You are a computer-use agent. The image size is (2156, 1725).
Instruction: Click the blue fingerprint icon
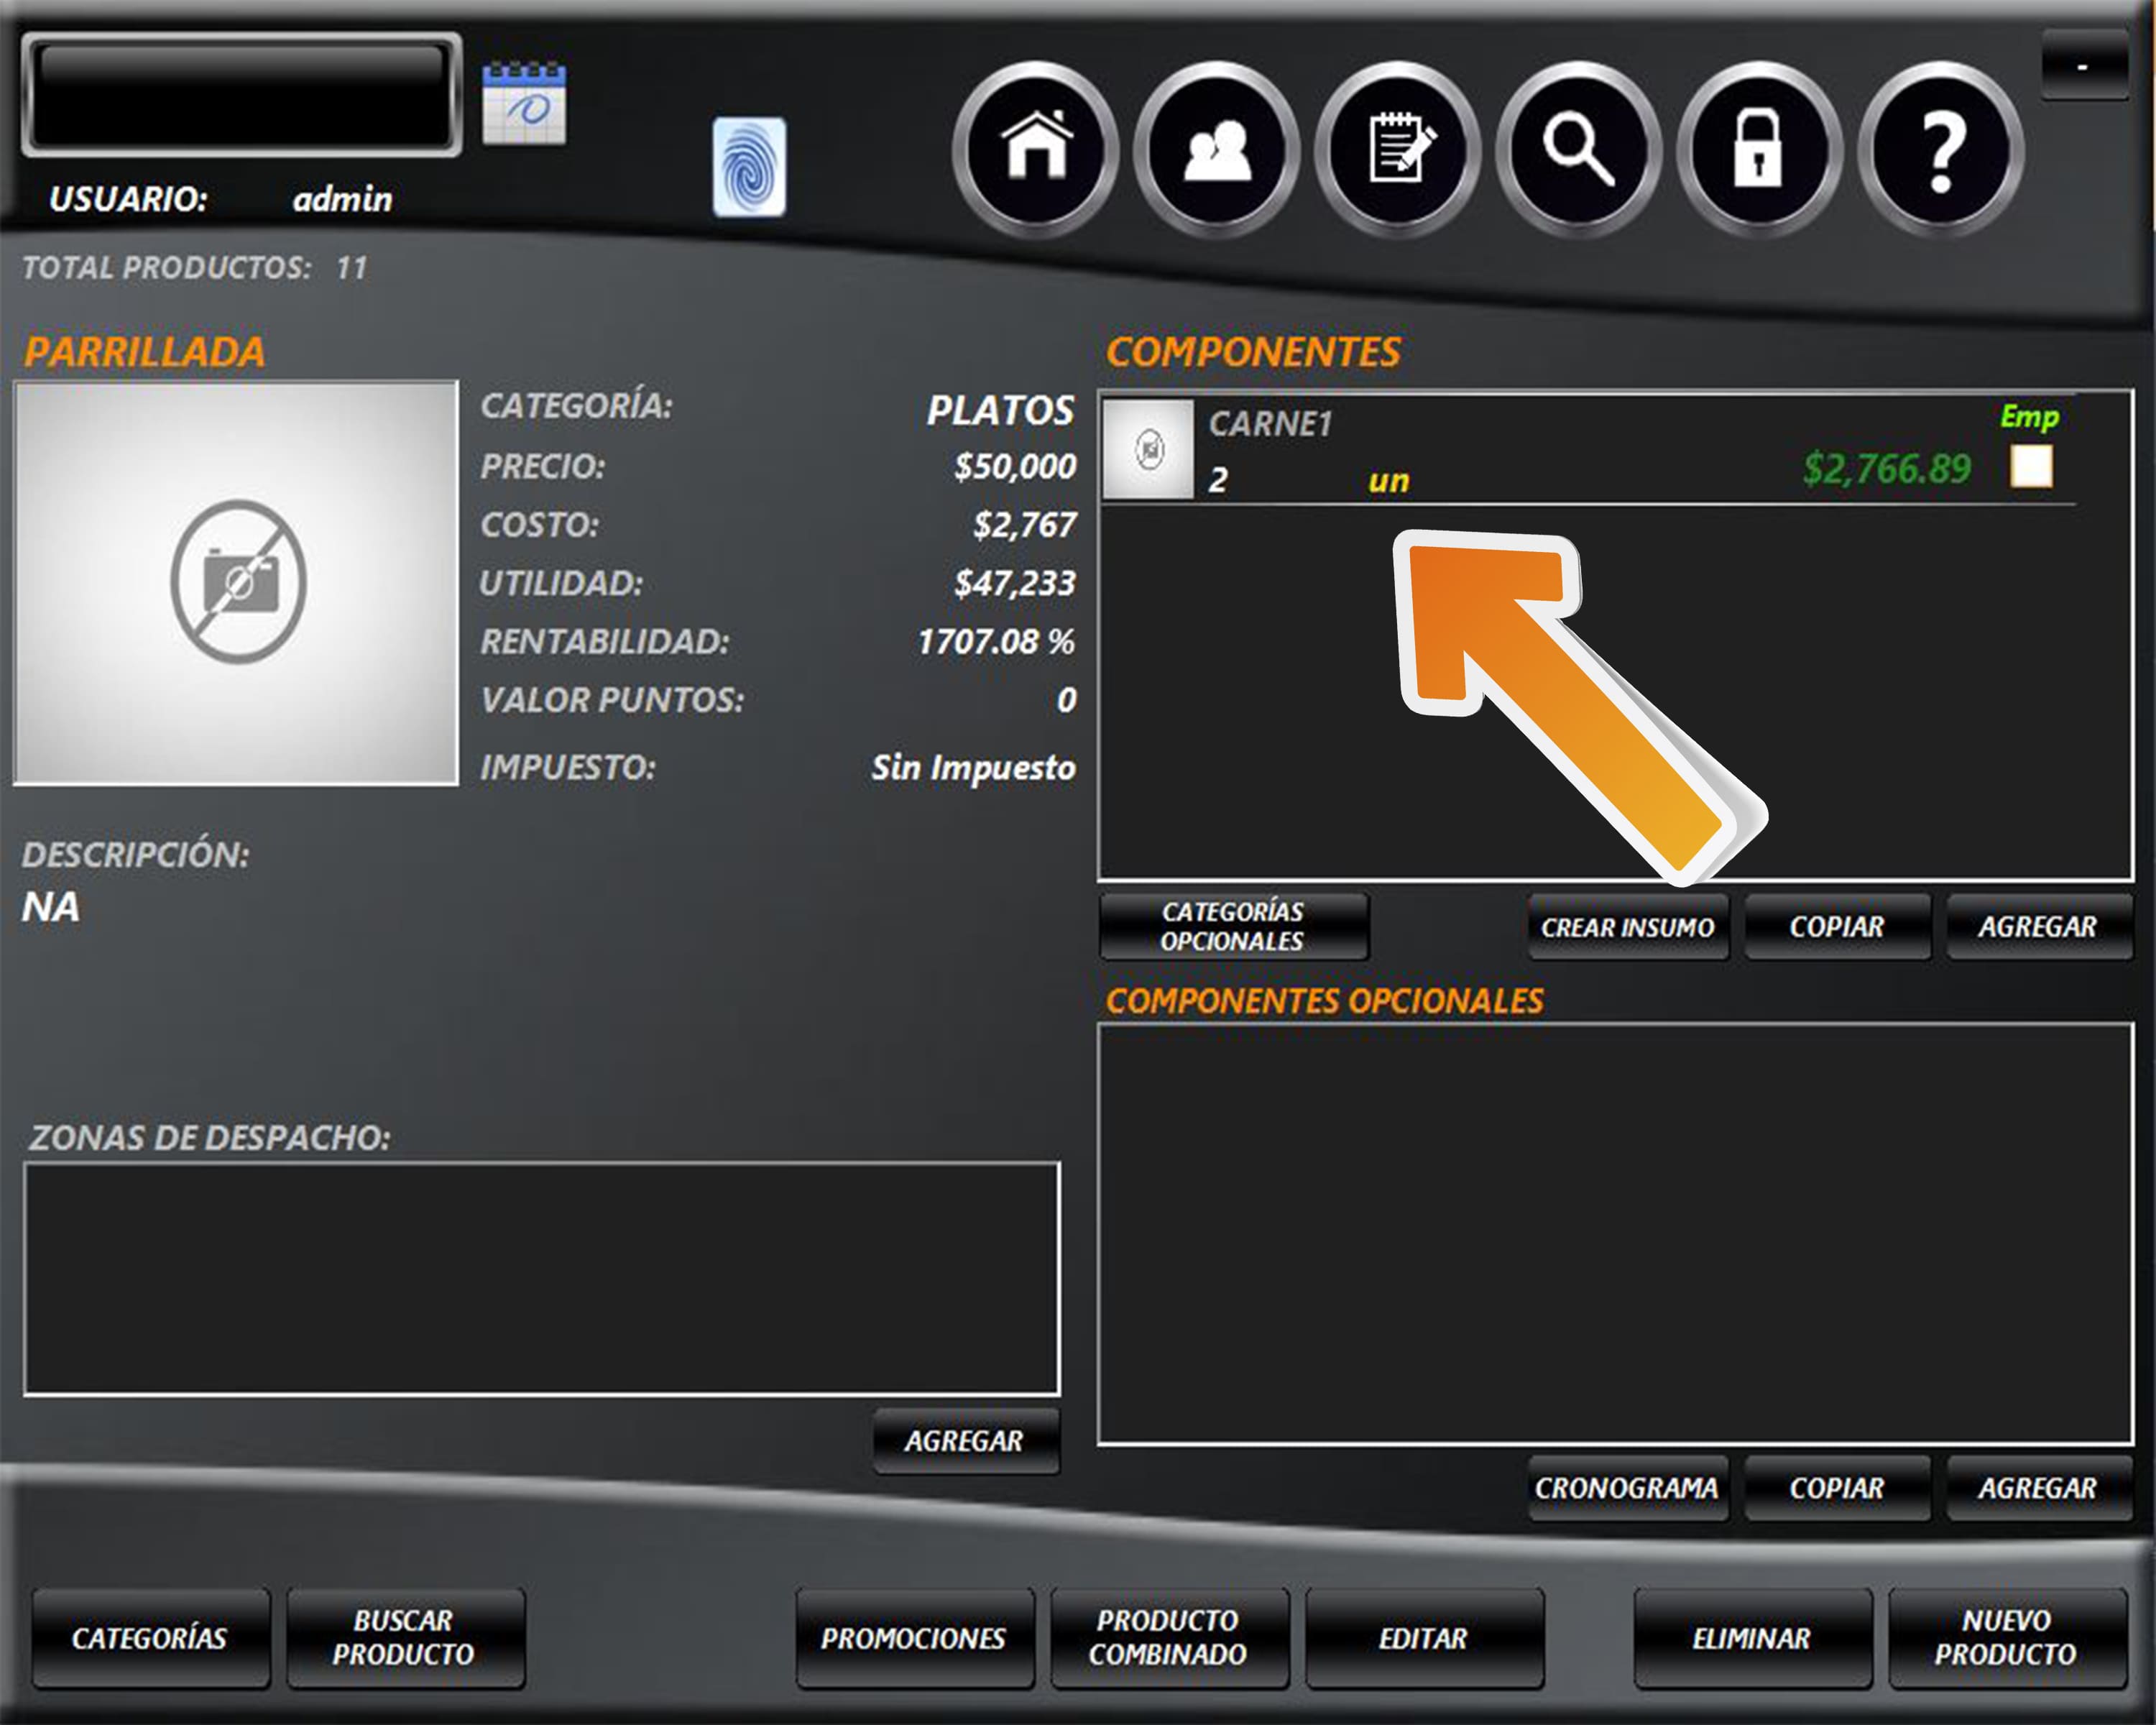click(749, 167)
